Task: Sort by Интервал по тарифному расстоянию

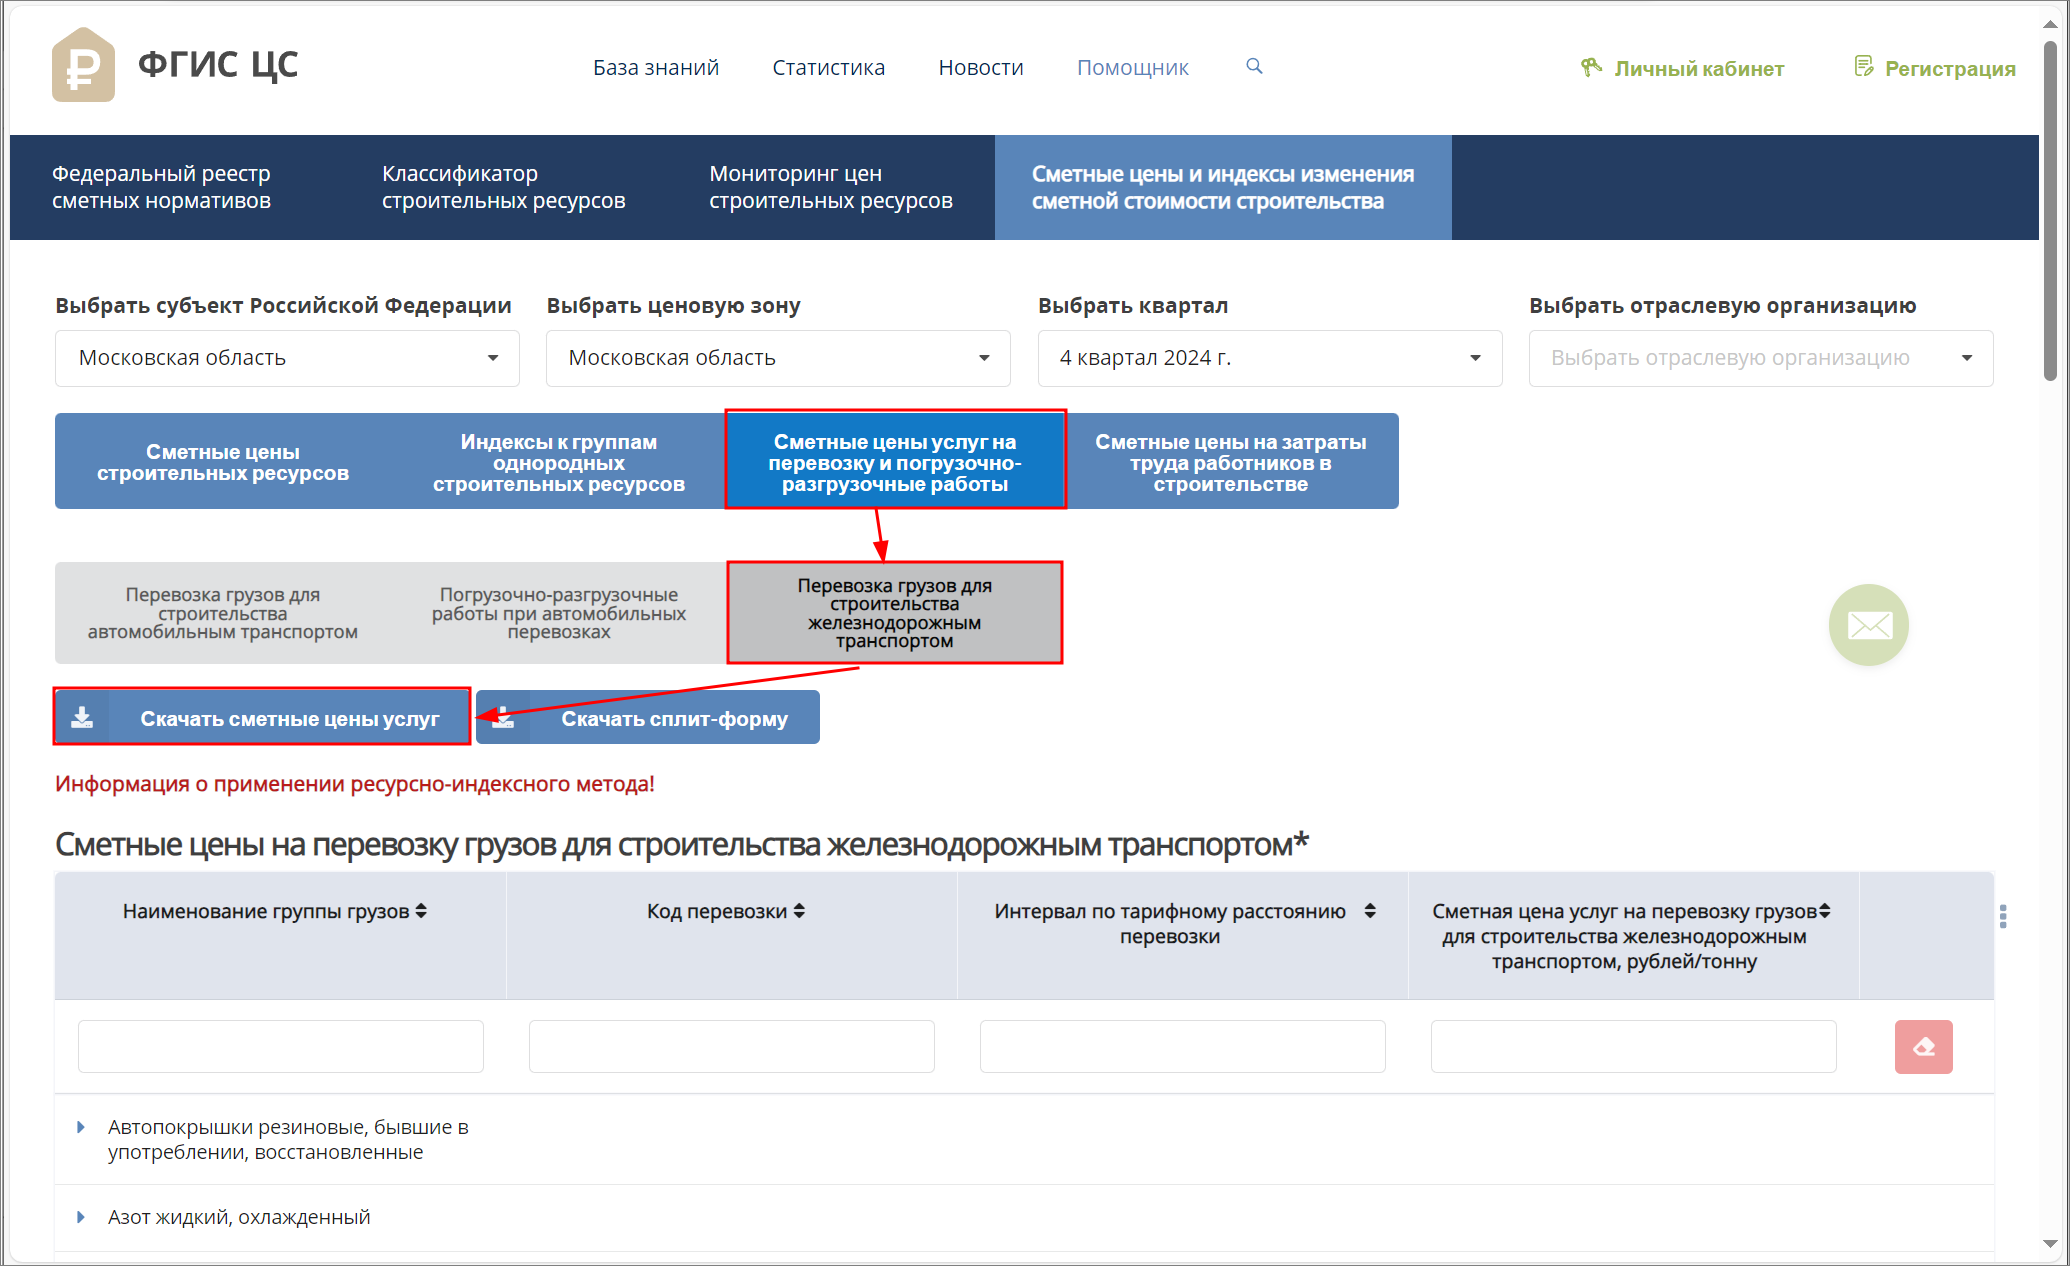Action: coord(1370,911)
